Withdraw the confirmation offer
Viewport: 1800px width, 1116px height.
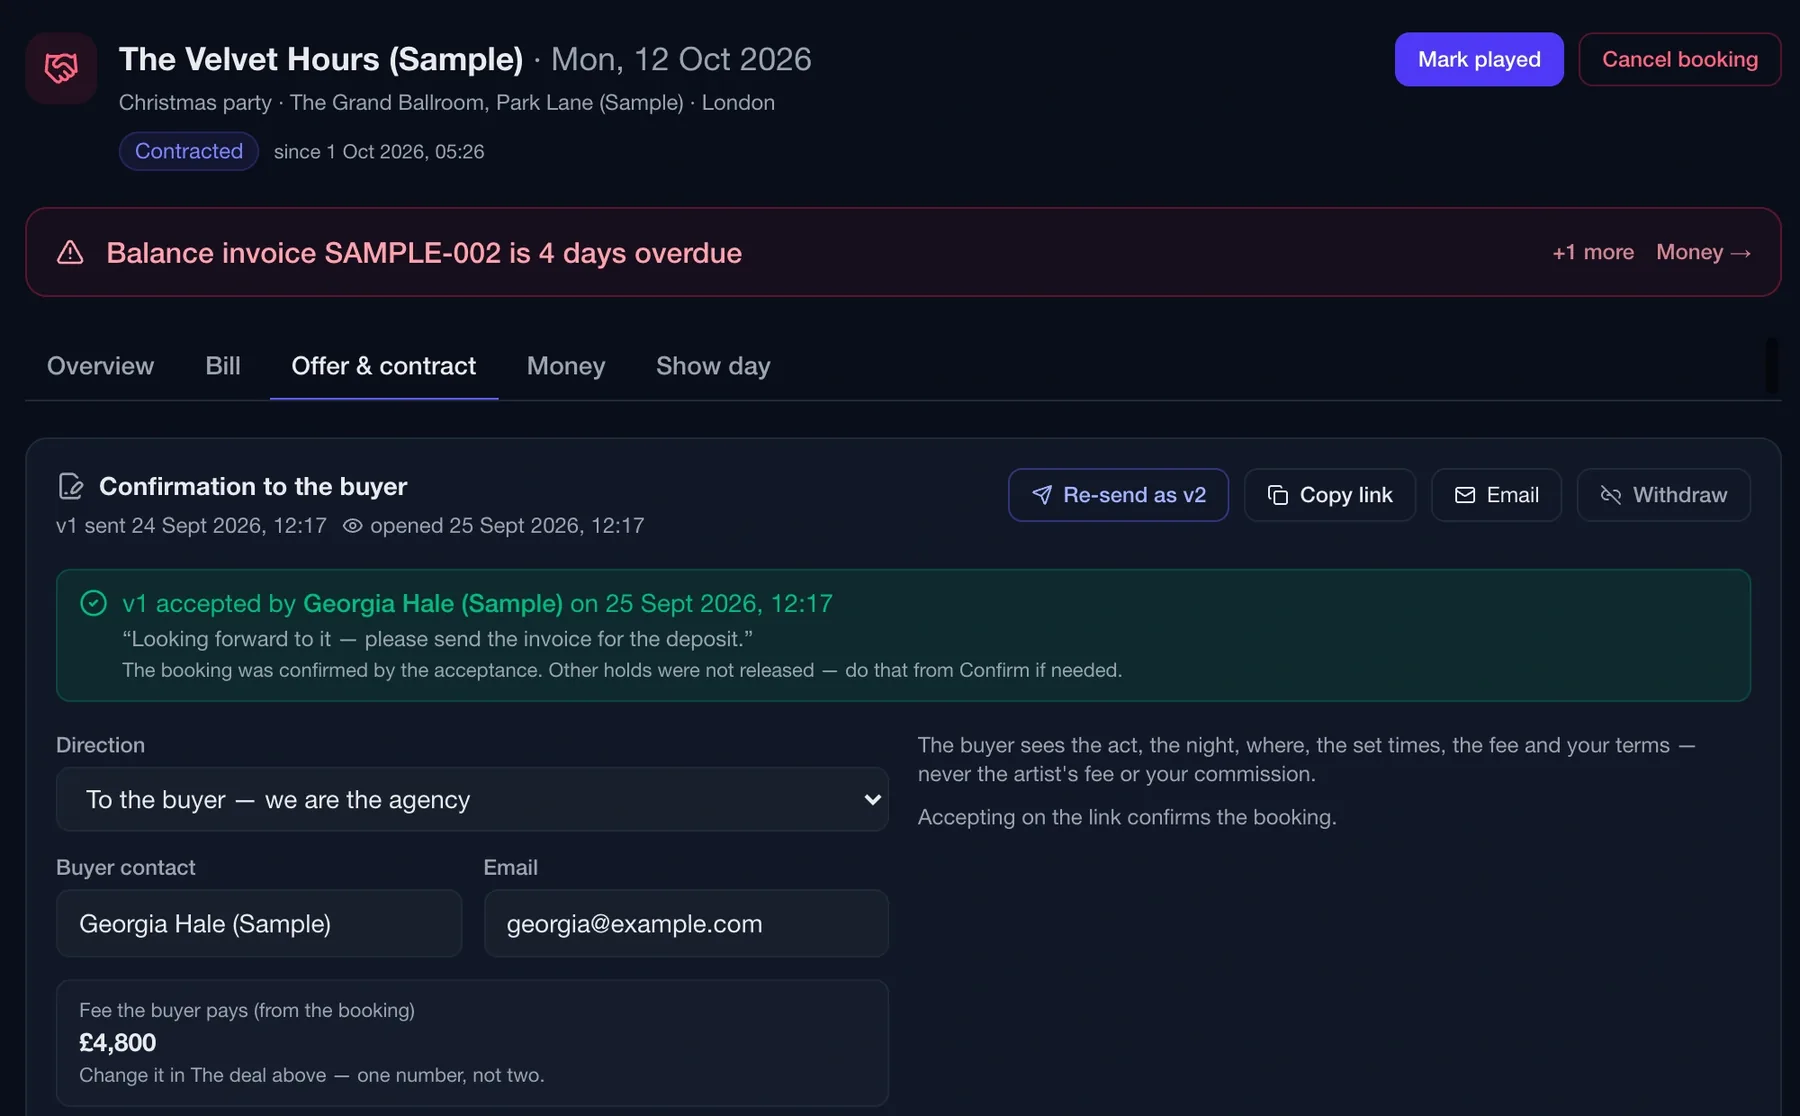(x=1664, y=495)
